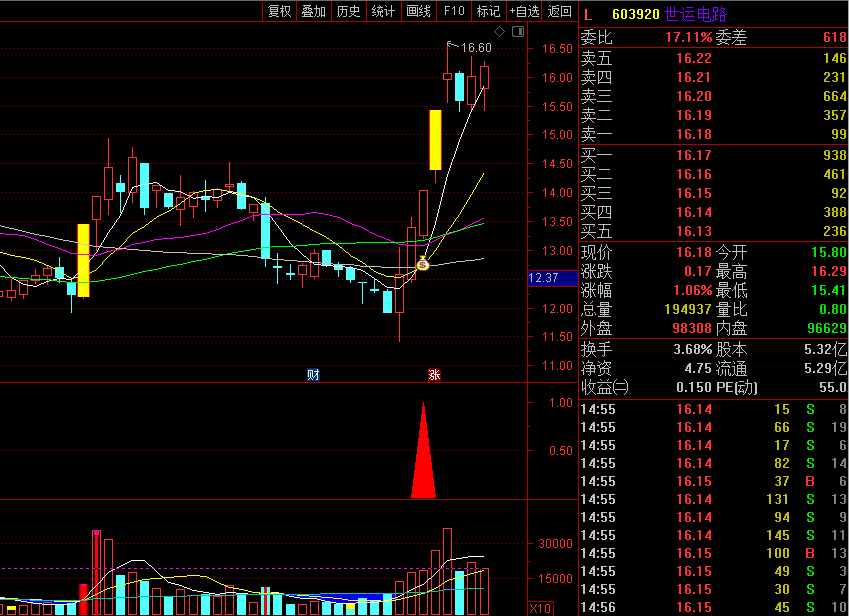Click the 最低 value 15.41
The width and height of the screenshot is (850, 616).
click(x=829, y=290)
